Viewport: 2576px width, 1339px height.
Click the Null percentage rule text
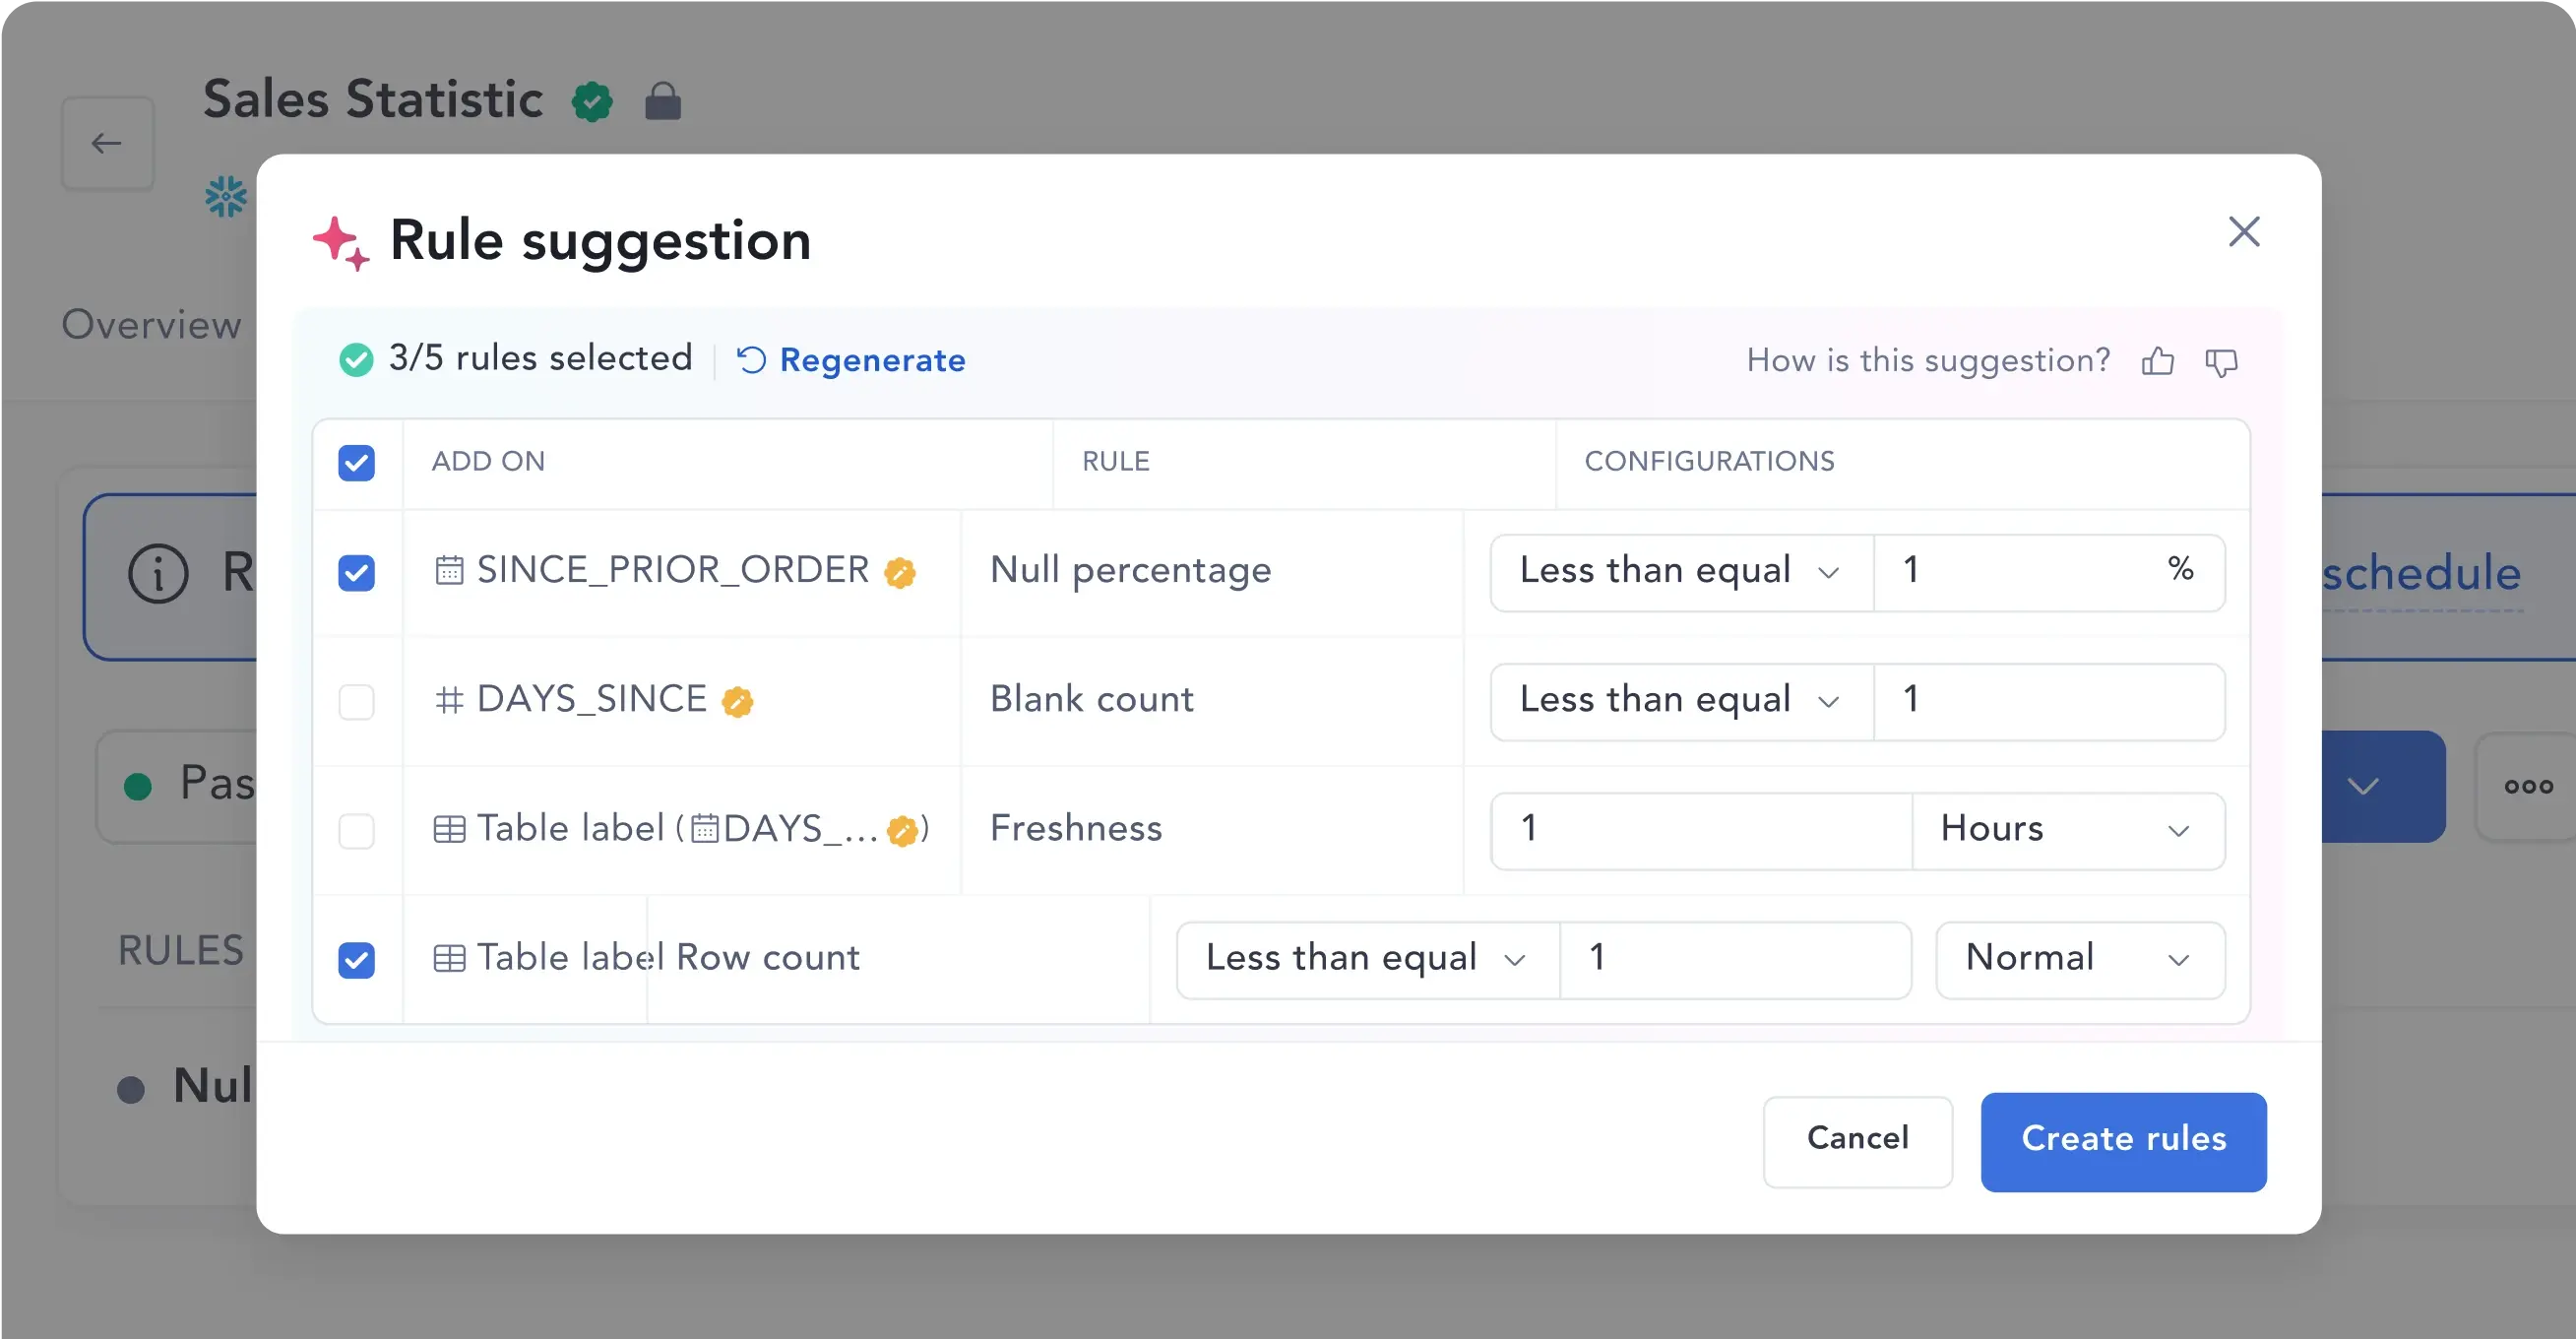[1130, 571]
